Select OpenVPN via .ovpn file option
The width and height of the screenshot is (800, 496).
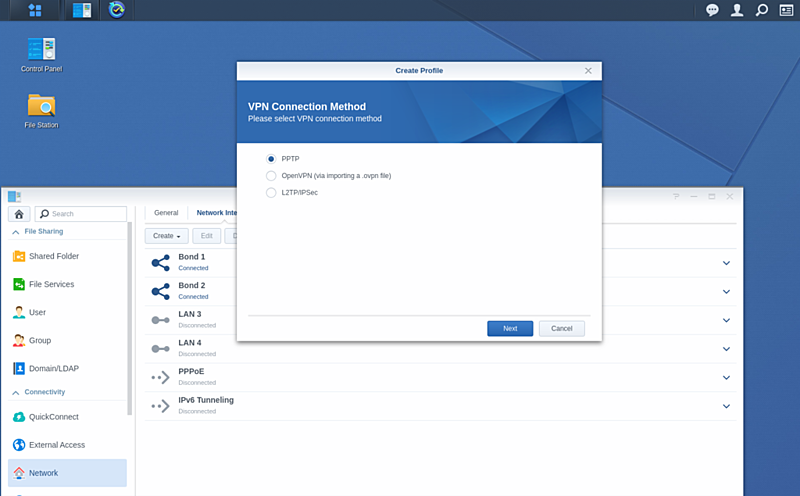click(x=271, y=176)
